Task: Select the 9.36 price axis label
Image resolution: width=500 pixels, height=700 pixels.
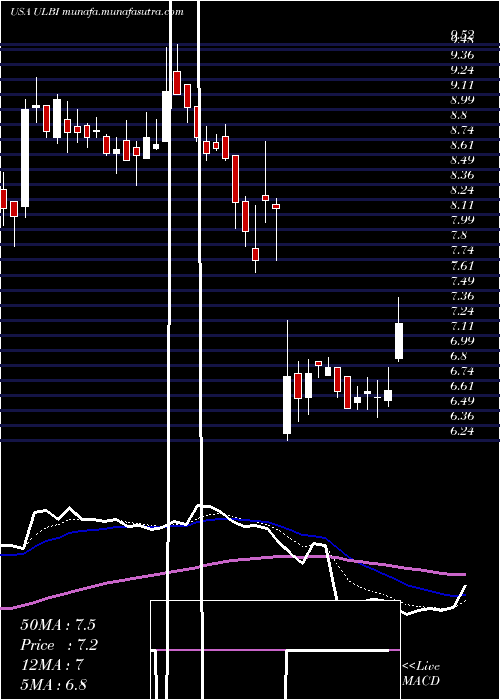Action: pos(462,55)
